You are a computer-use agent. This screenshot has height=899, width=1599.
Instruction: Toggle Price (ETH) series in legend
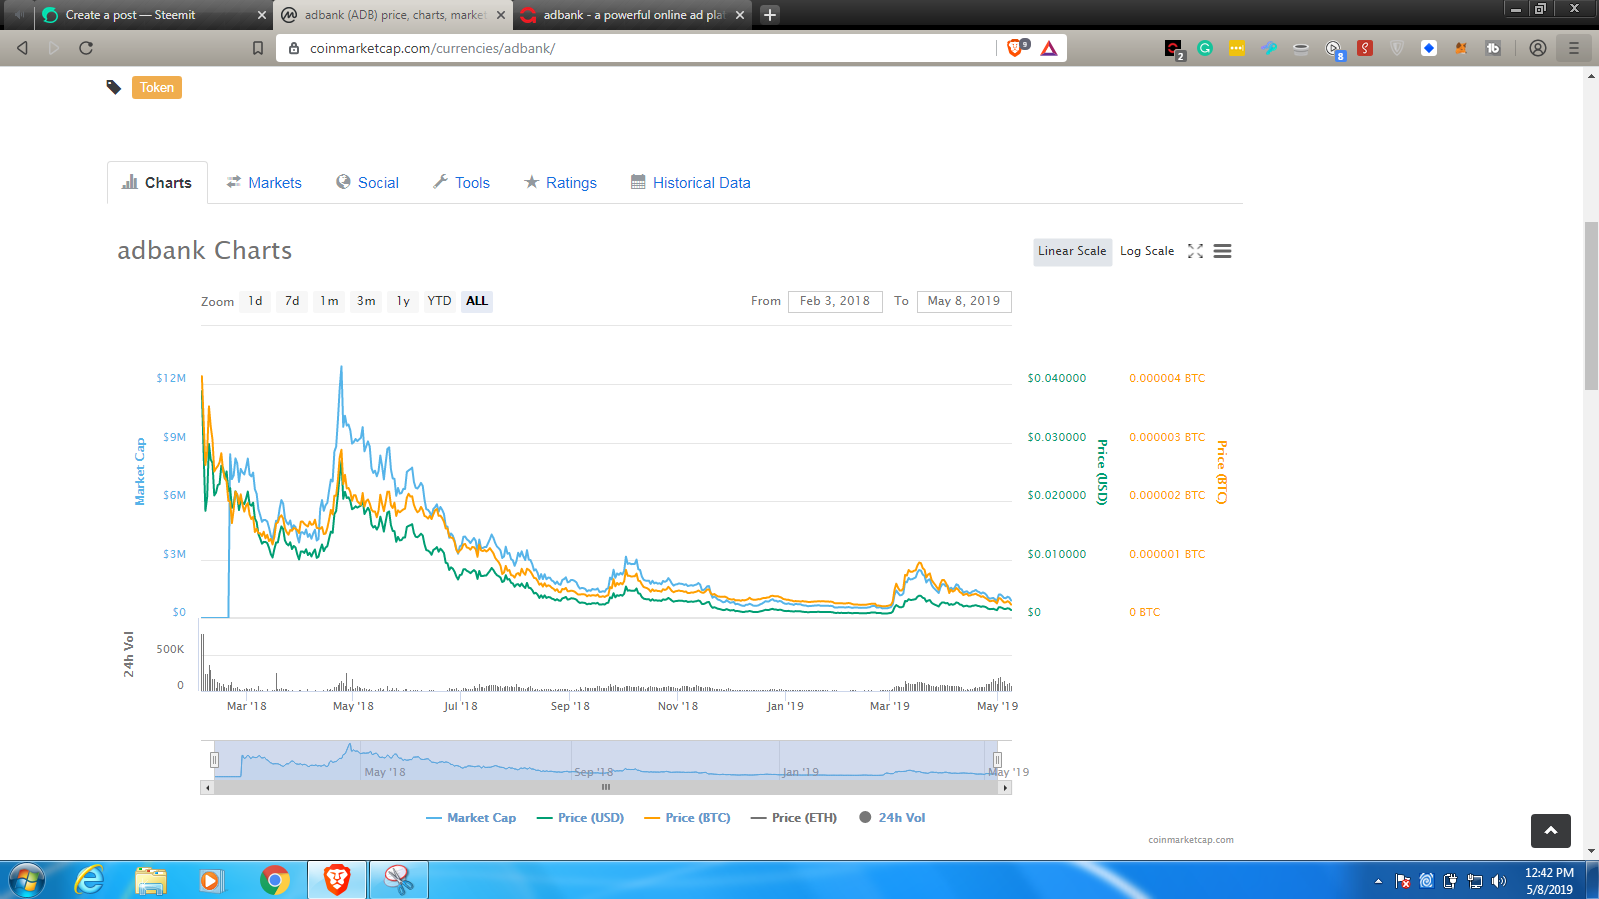(x=794, y=818)
